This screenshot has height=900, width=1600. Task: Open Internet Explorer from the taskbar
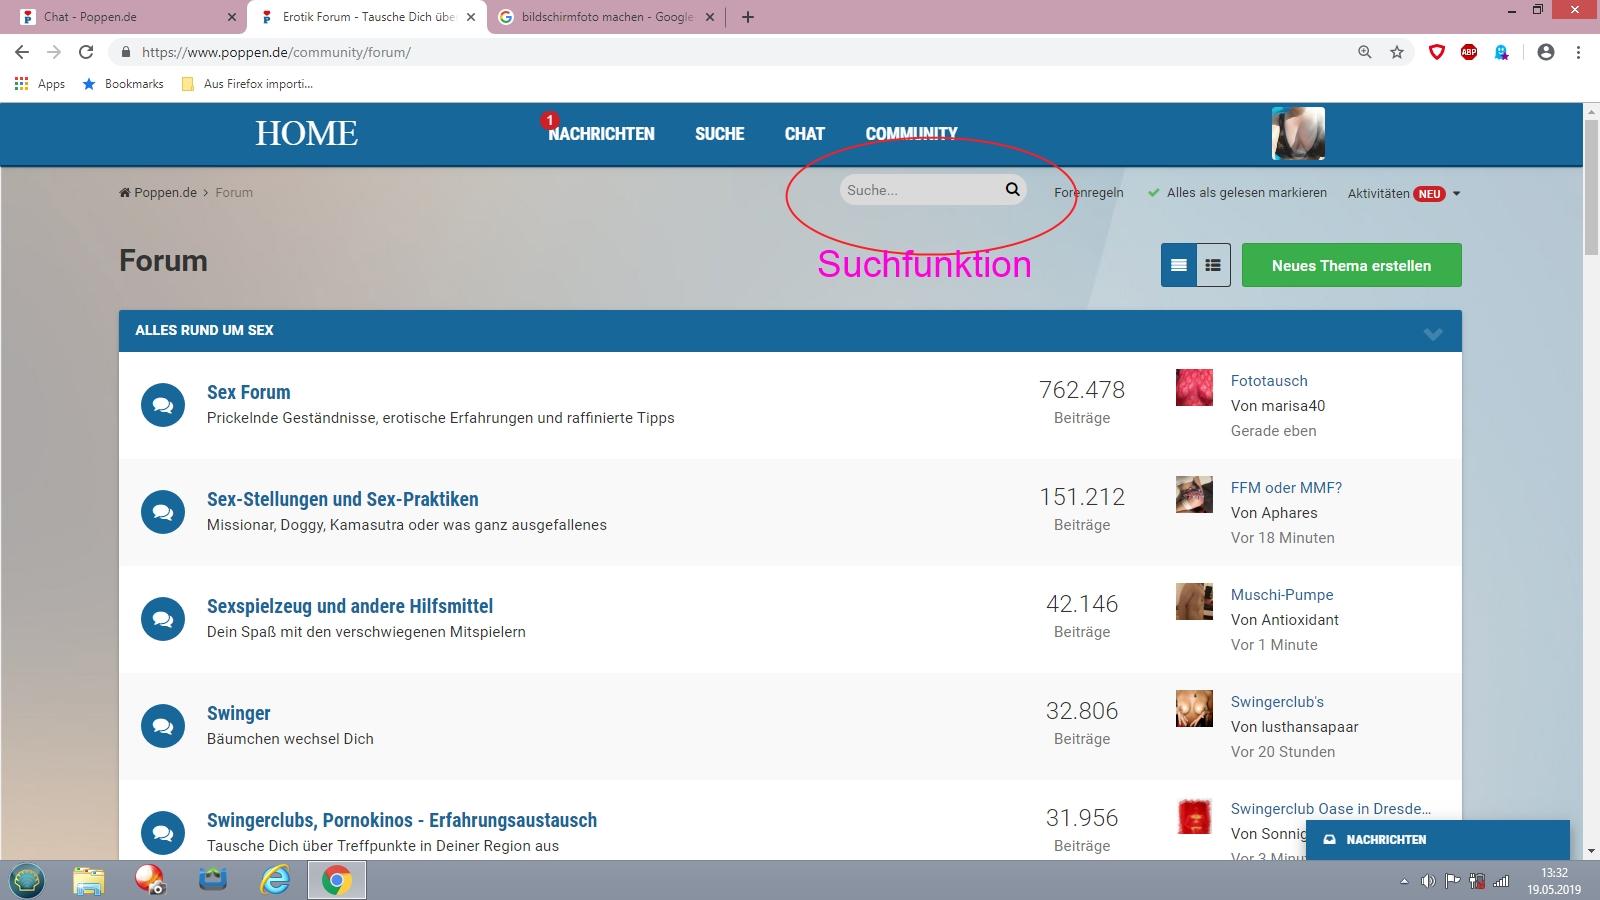pos(275,880)
